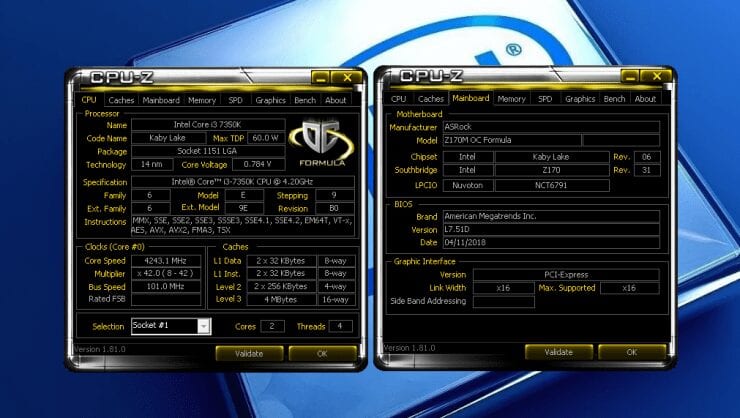Close the left CPU-Z window

347,78
